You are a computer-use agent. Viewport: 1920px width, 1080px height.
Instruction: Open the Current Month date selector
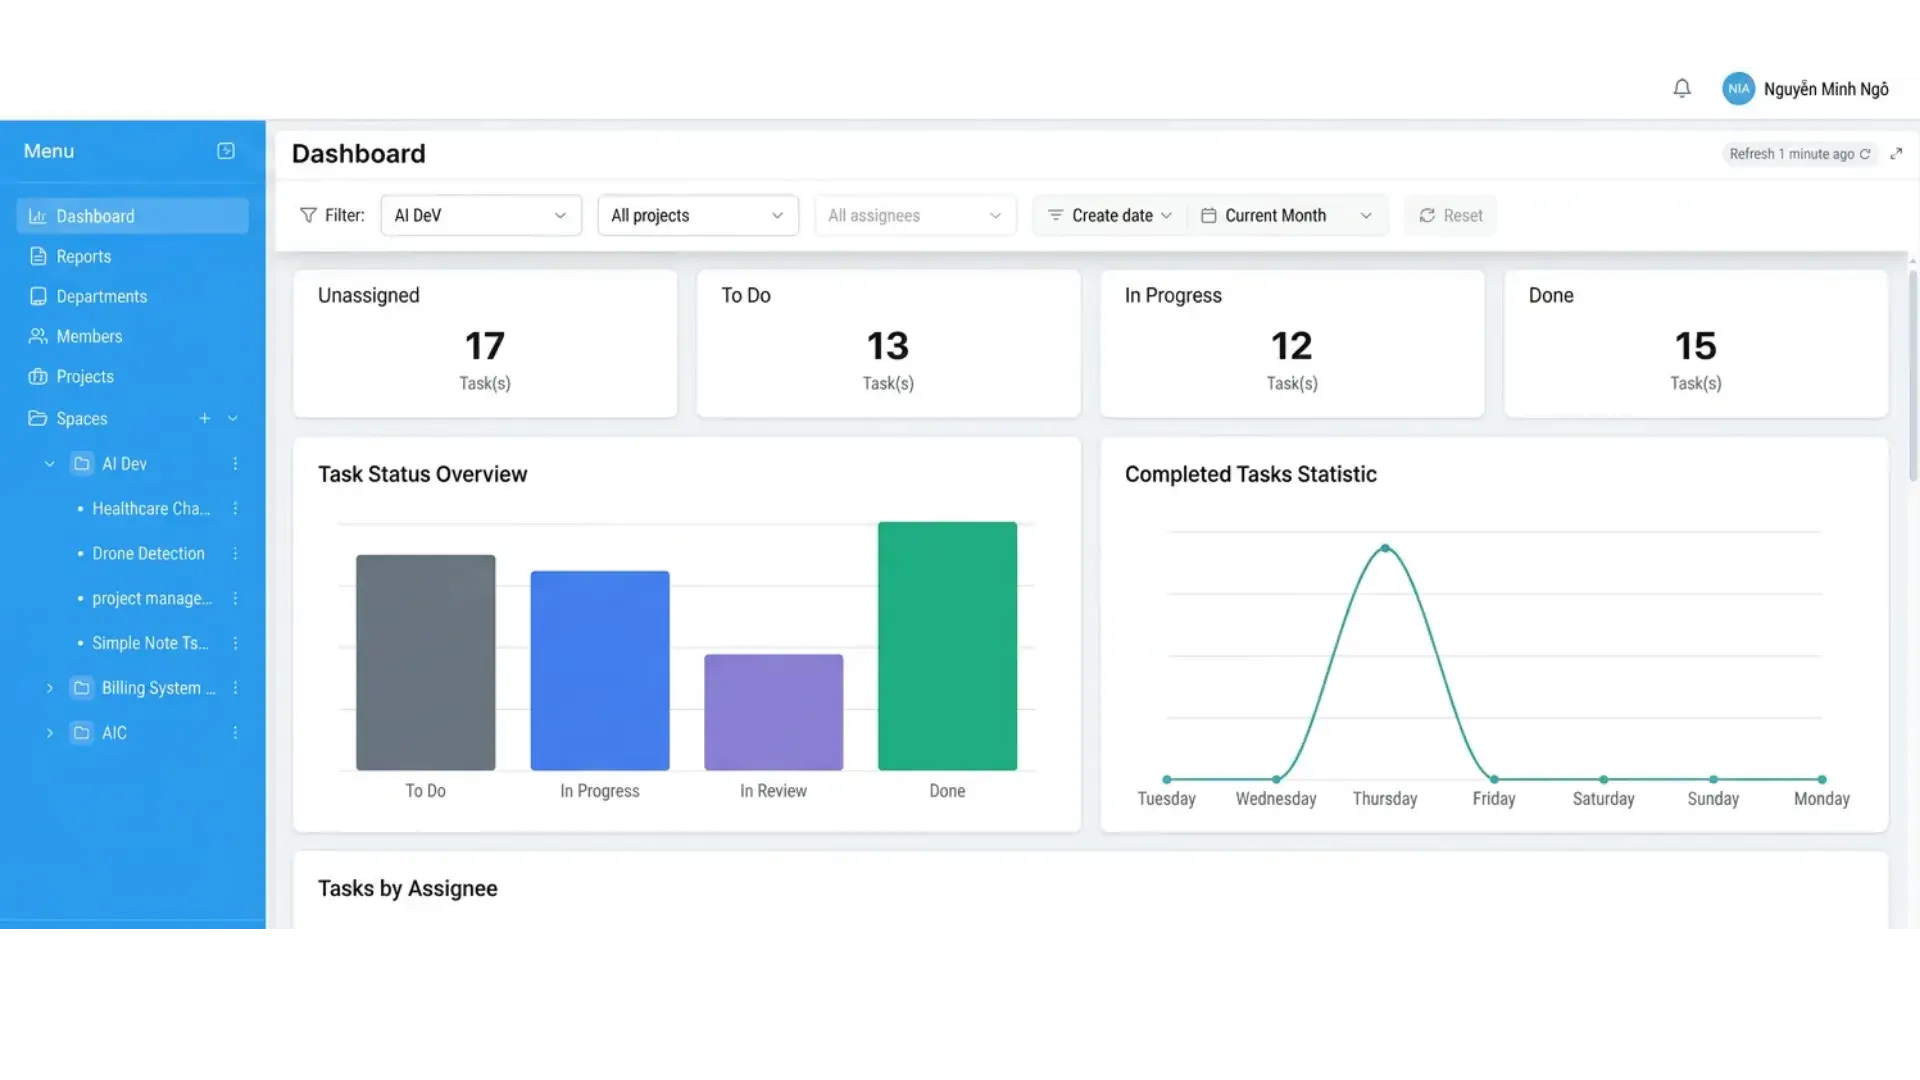[1287, 215]
